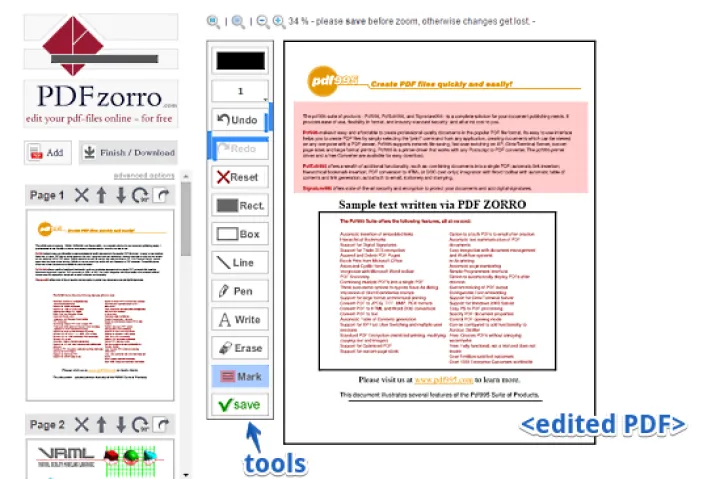Select the highlighted Mark tool
The width and height of the screenshot is (720, 479).
240,376
